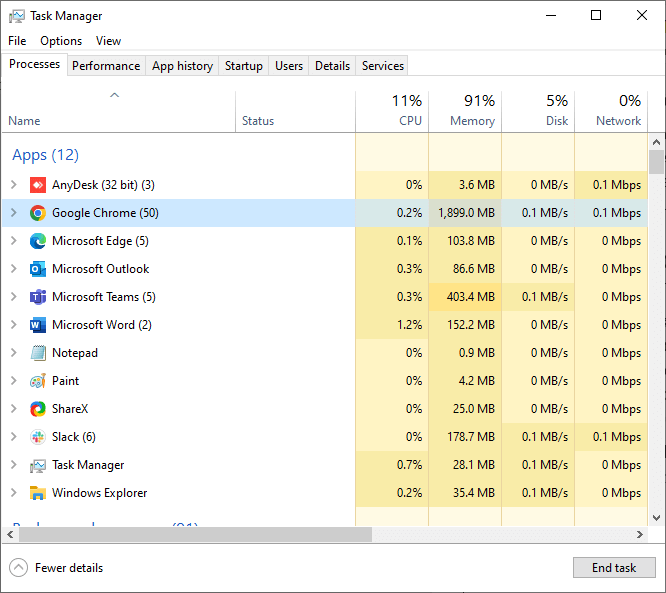Screen dimensions: 666x593
Task: Switch to the Users tab
Action: 289,66
